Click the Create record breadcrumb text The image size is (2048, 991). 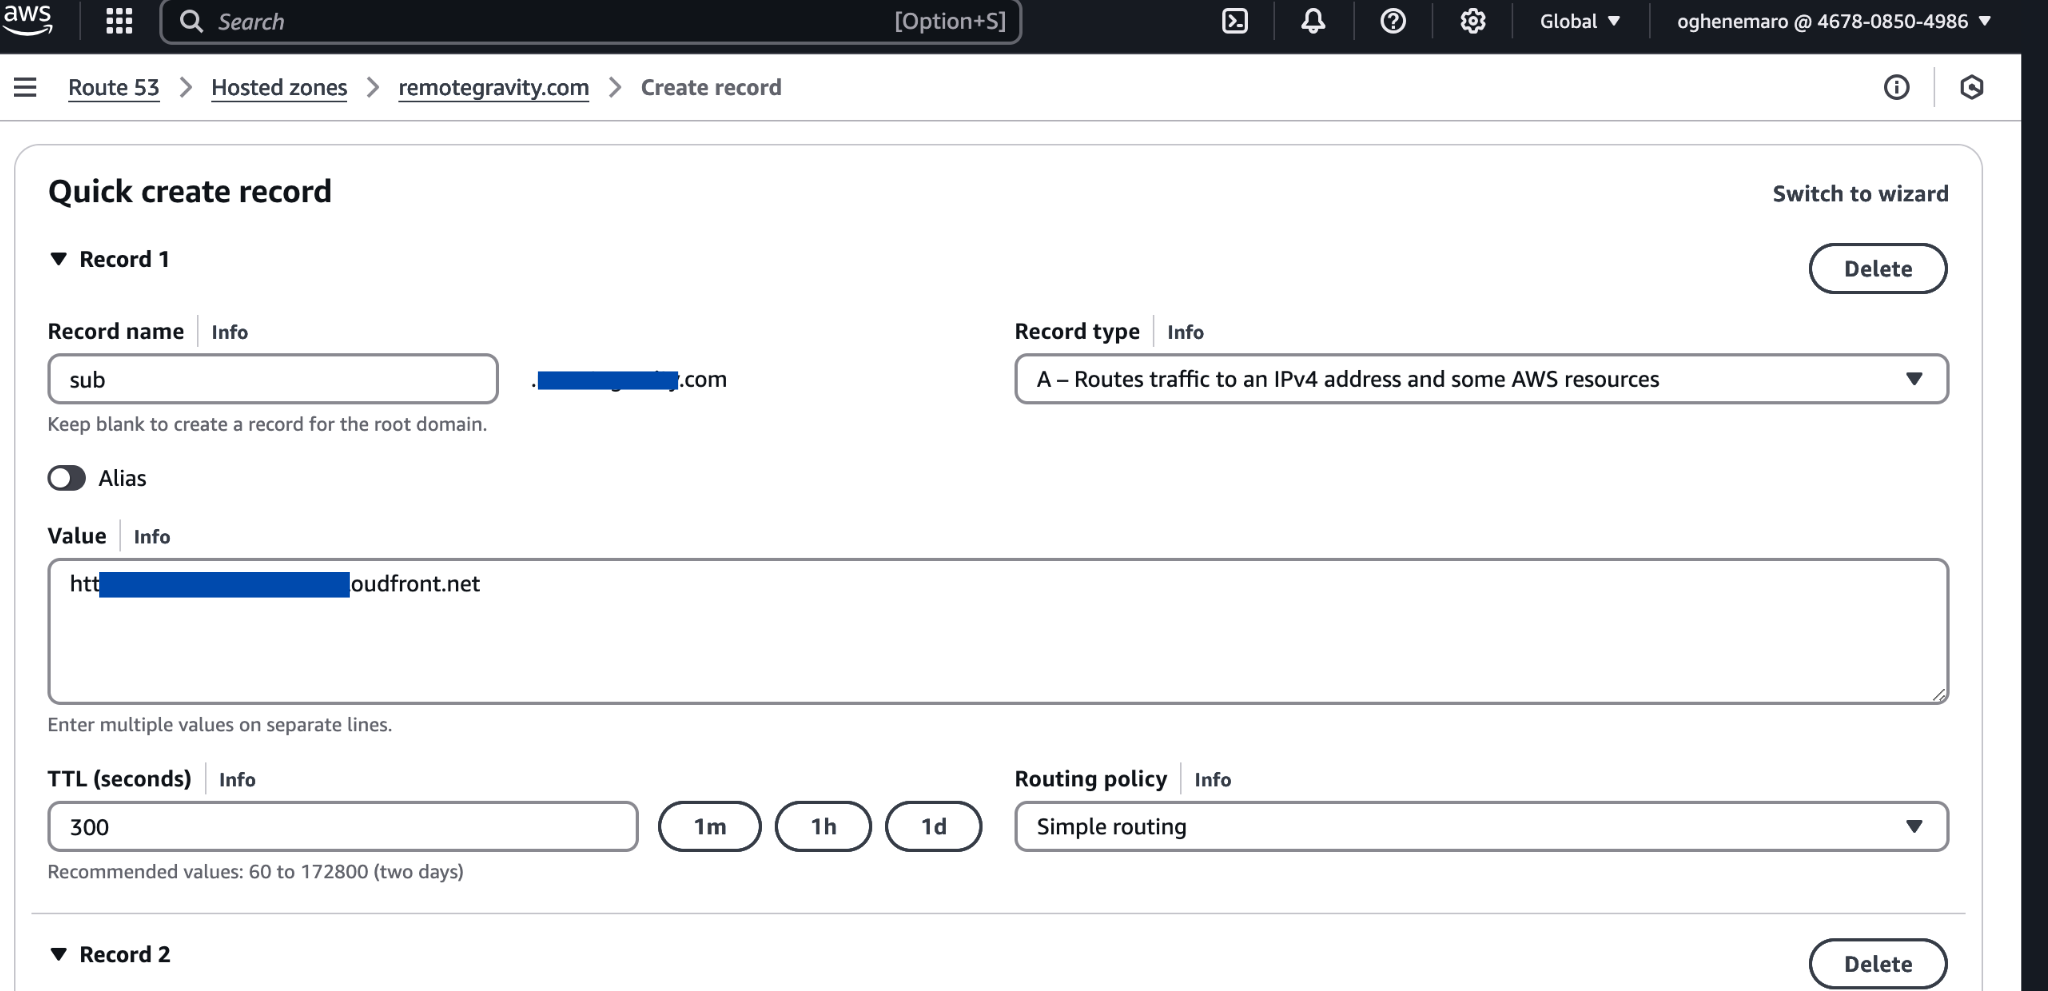click(x=711, y=87)
